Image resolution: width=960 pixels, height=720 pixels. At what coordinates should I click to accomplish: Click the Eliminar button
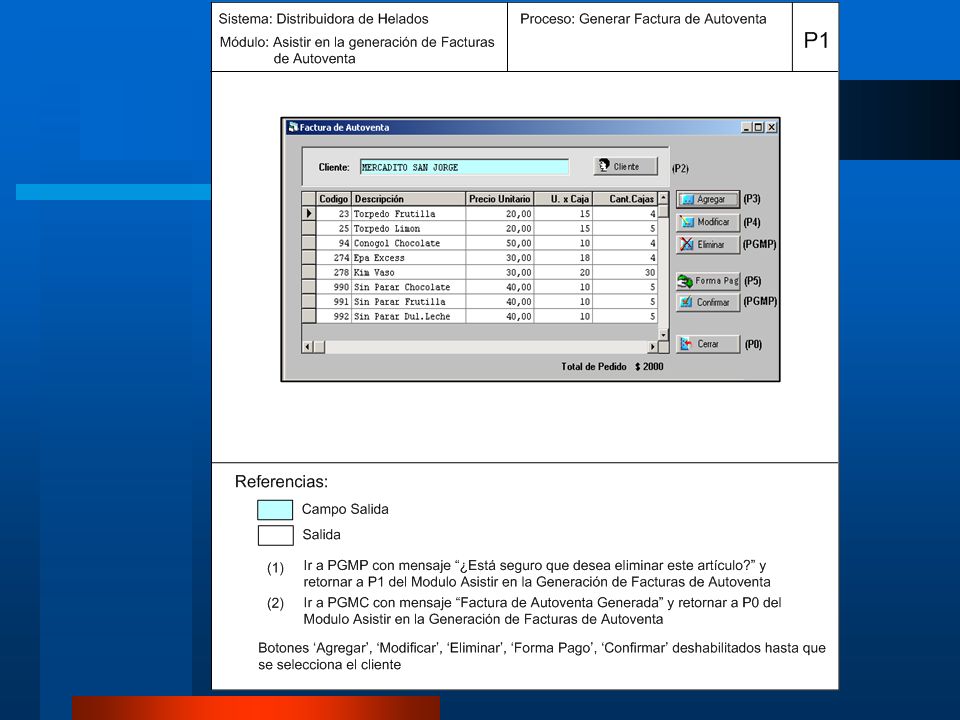(708, 244)
